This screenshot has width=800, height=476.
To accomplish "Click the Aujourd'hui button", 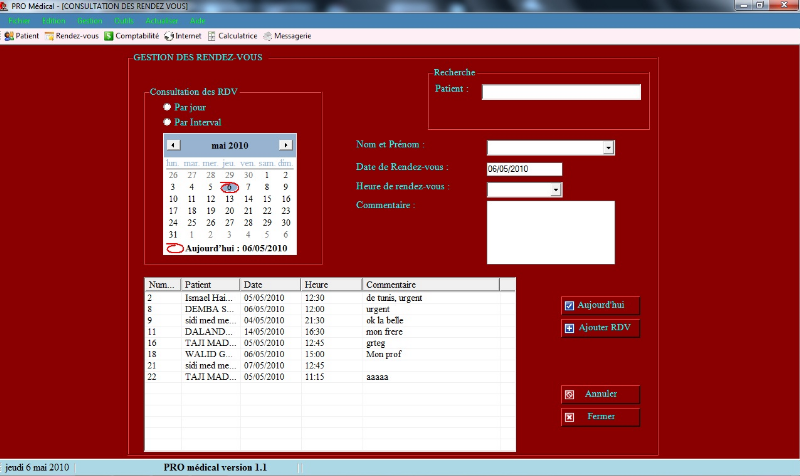I will 600,305.
